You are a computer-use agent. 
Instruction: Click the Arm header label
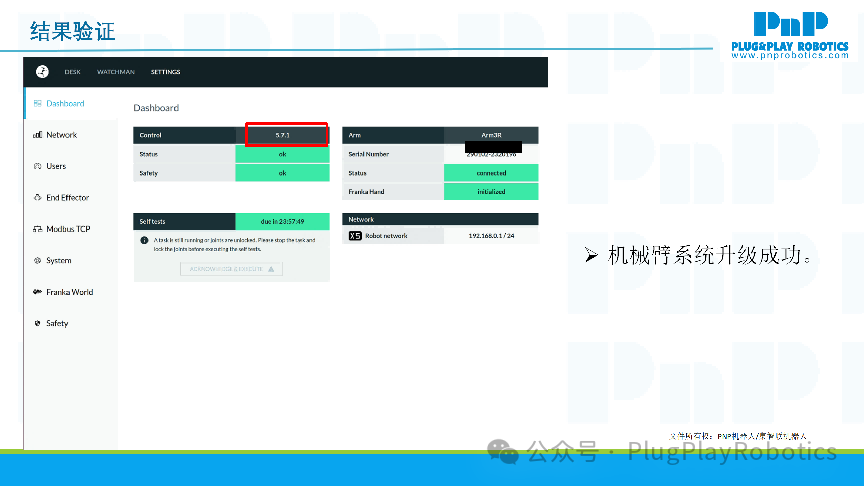point(354,135)
